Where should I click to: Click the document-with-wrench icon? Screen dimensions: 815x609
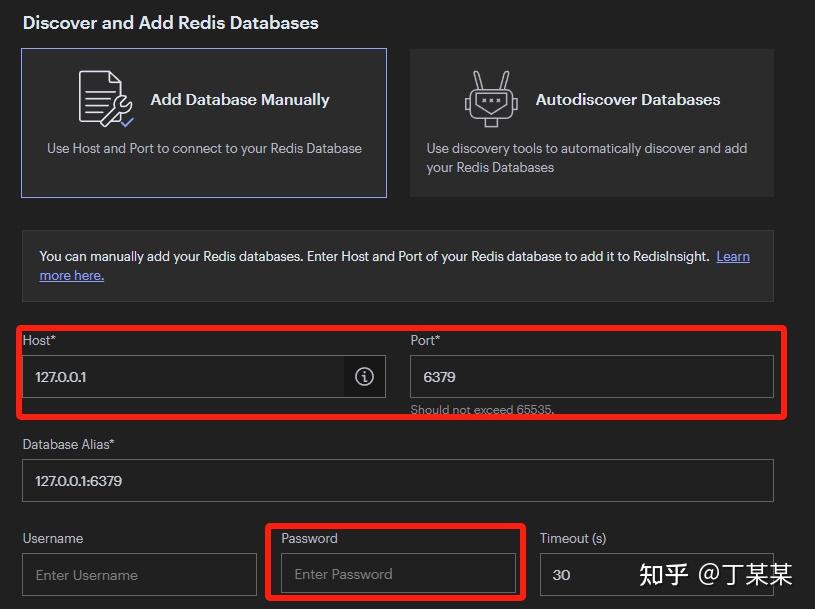pyautogui.click(x=106, y=99)
